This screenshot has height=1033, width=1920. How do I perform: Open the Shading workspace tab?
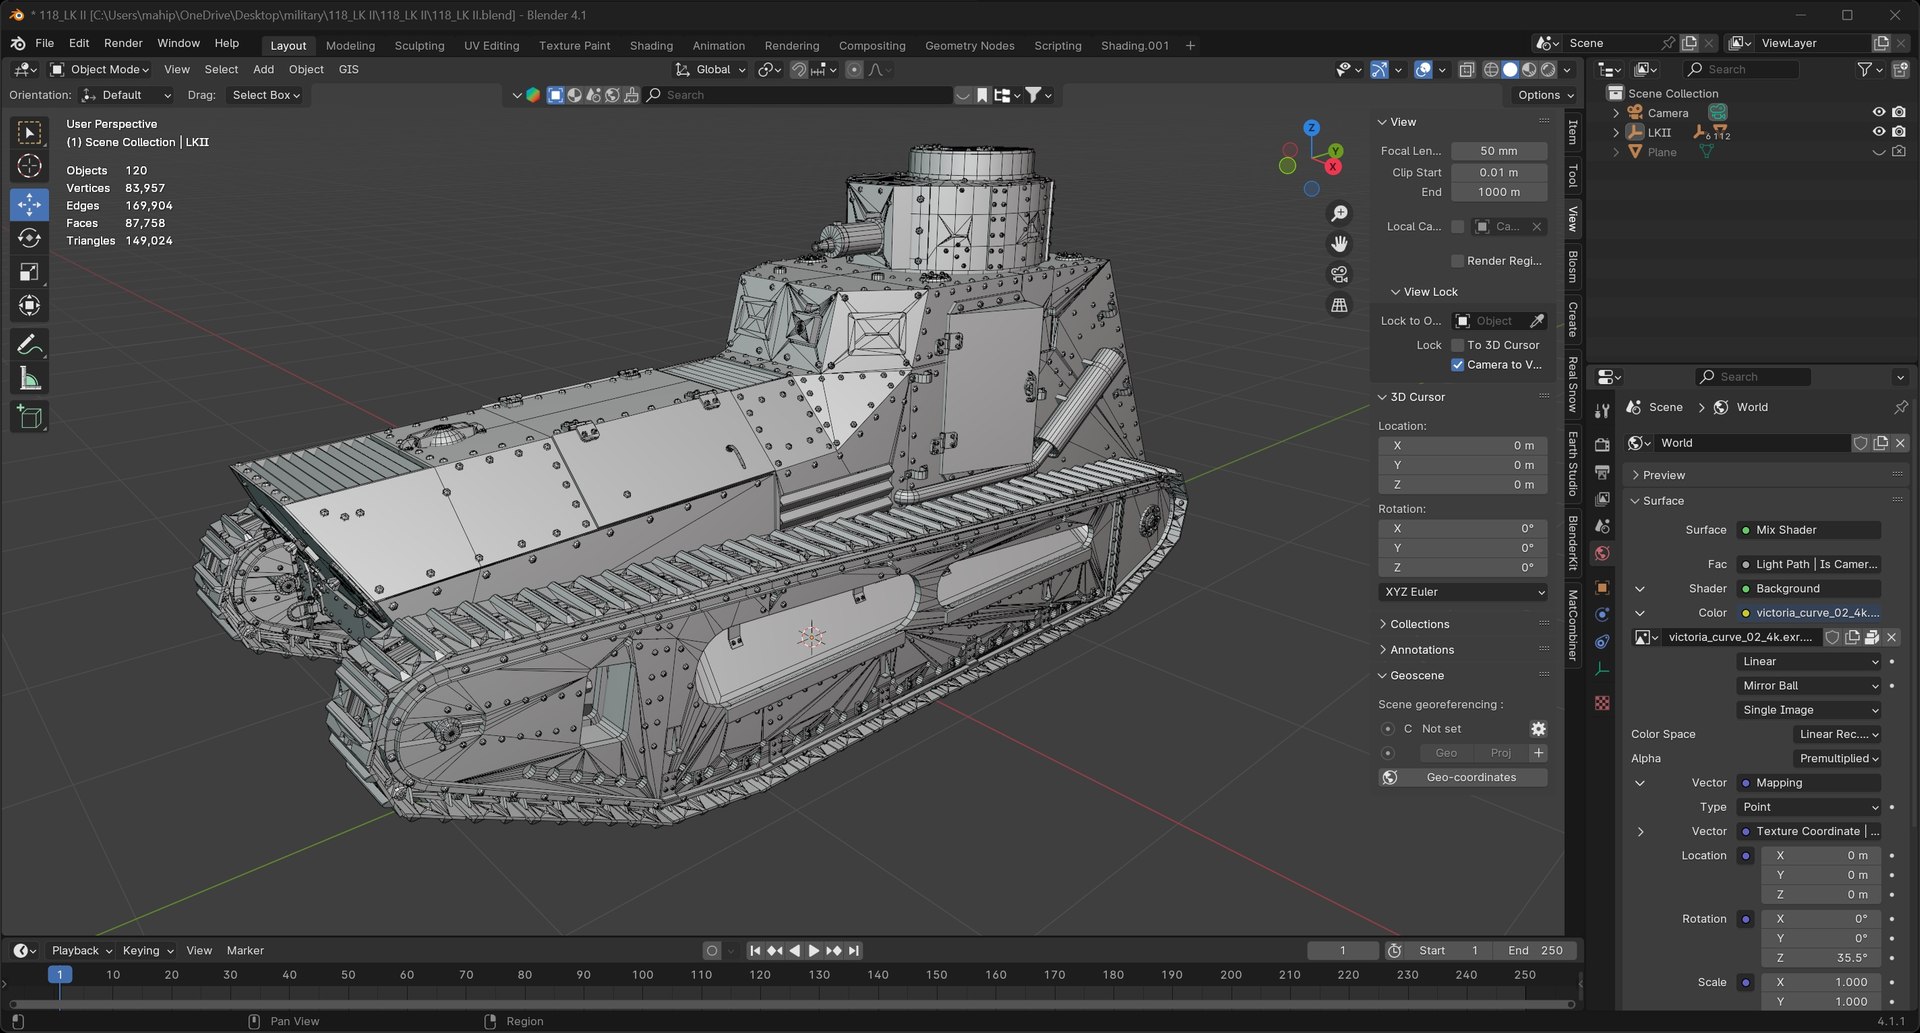click(651, 46)
